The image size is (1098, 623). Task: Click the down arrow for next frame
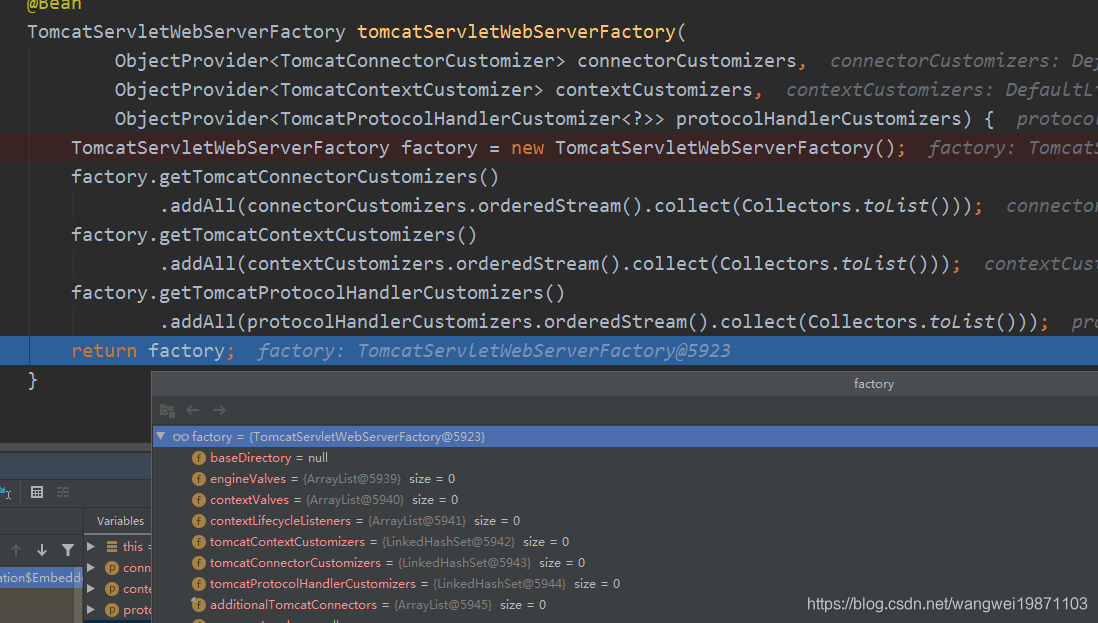[42, 550]
